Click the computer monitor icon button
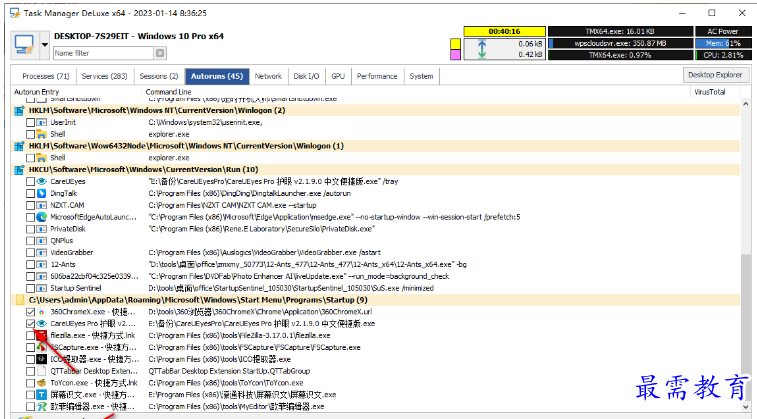 pyautogui.click(x=24, y=44)
